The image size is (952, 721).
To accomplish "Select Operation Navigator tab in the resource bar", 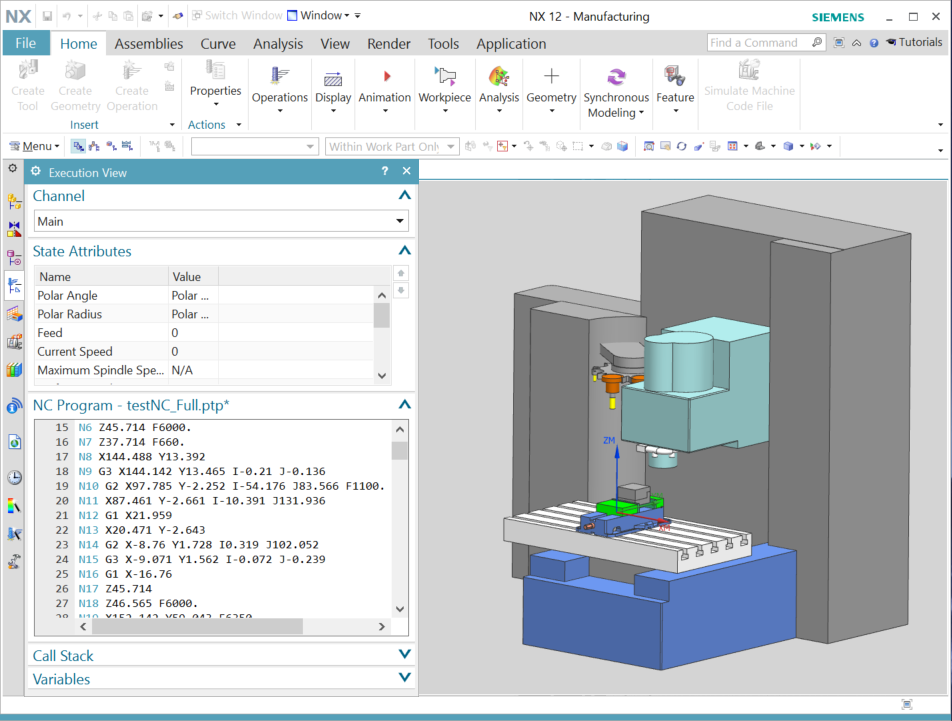I will click(15, 286).
